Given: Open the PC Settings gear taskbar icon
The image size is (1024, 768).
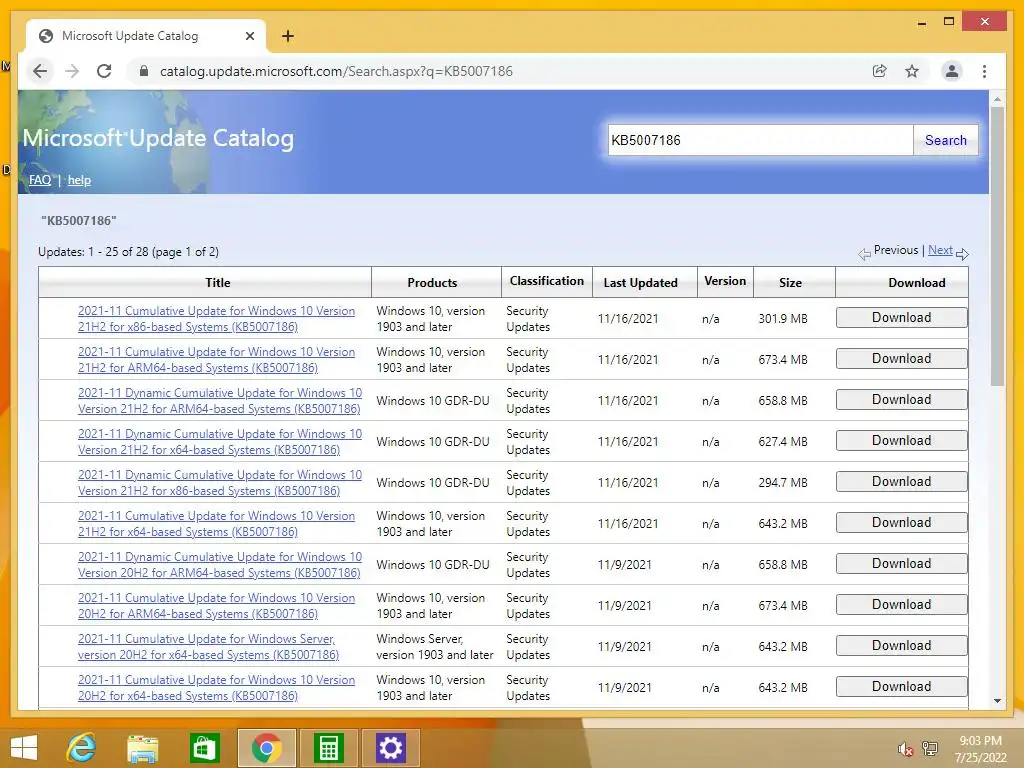Looking at the screenshot, I should (390, 748).
